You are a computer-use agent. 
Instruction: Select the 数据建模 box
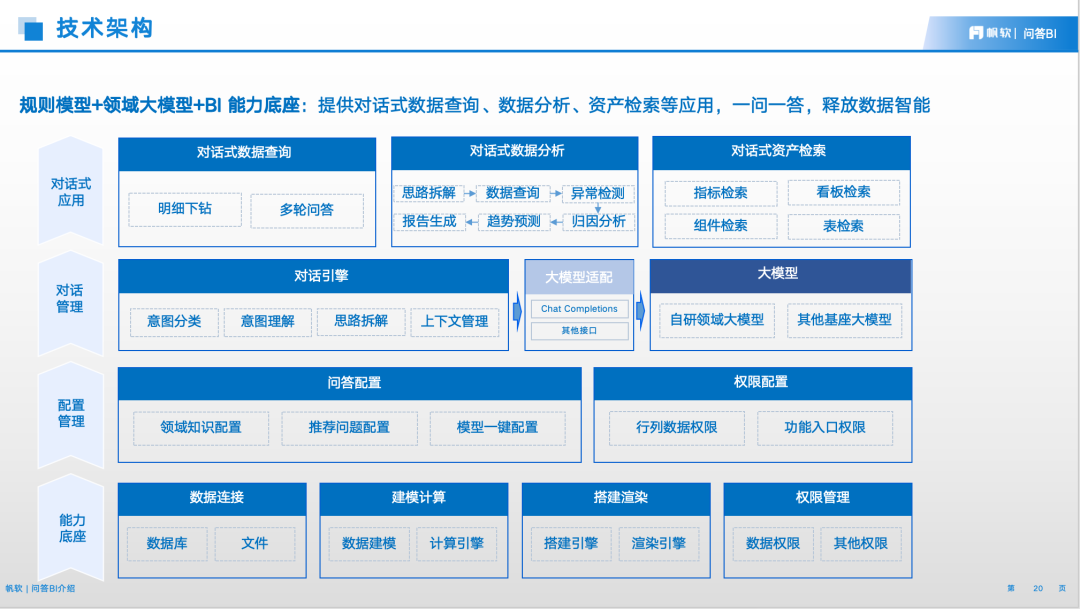point(369,544)
